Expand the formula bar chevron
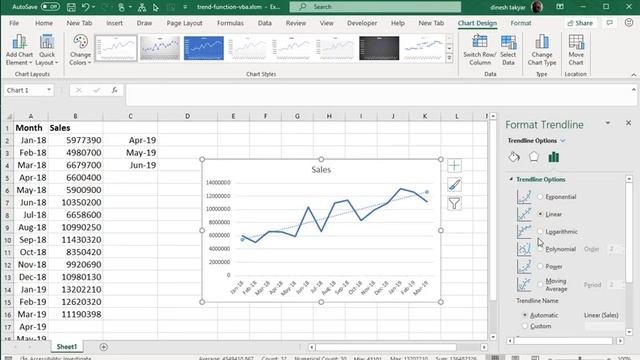This screenshot has height=360, width=640. point(633,90)
